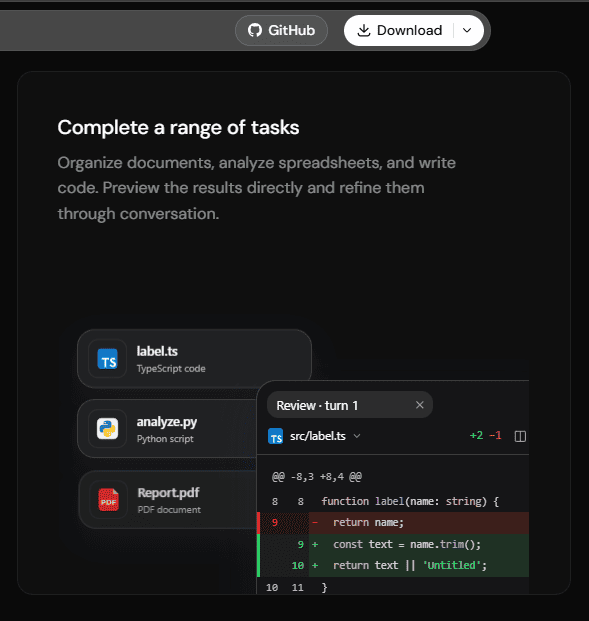This screenshot has width=589, height=621.
Task: Click the Python icon on analyze.py card
Action: pyautogui.click(x=107, y=429)
